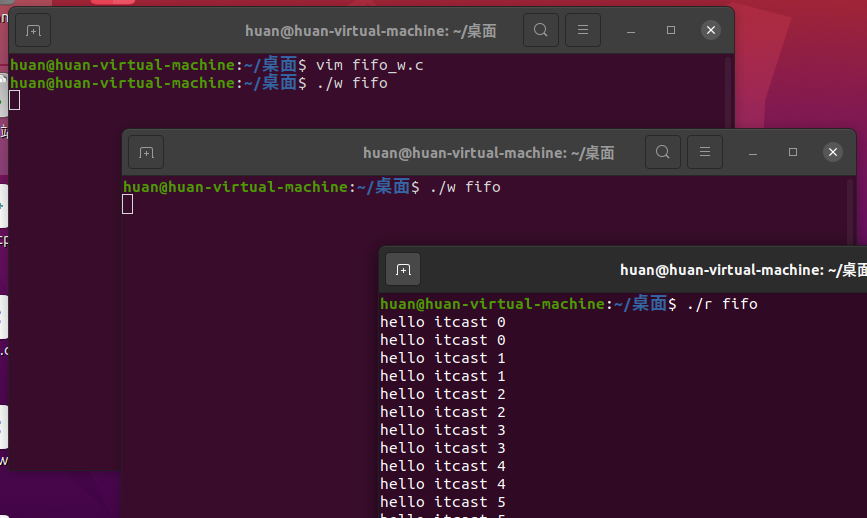Maximize the back terminal window
Screen dimensions: 867x518
pos(671,30)
